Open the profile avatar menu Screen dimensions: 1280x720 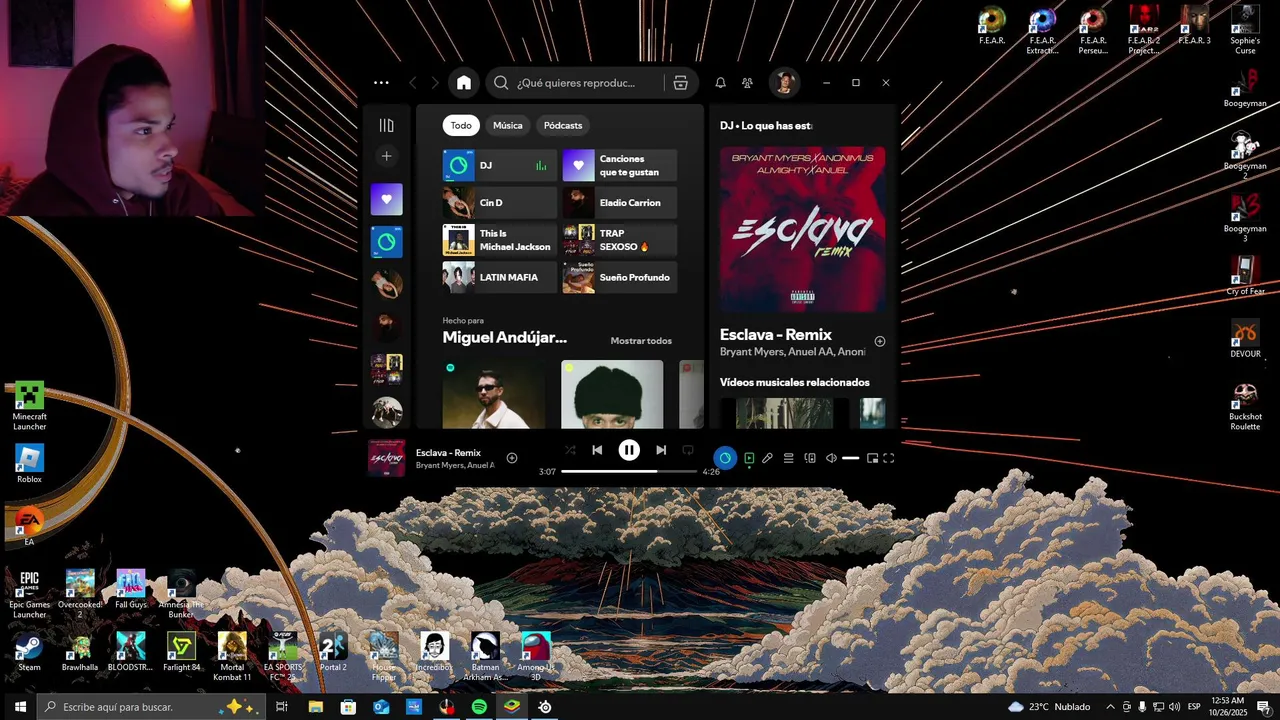click(x=784, y=83)
